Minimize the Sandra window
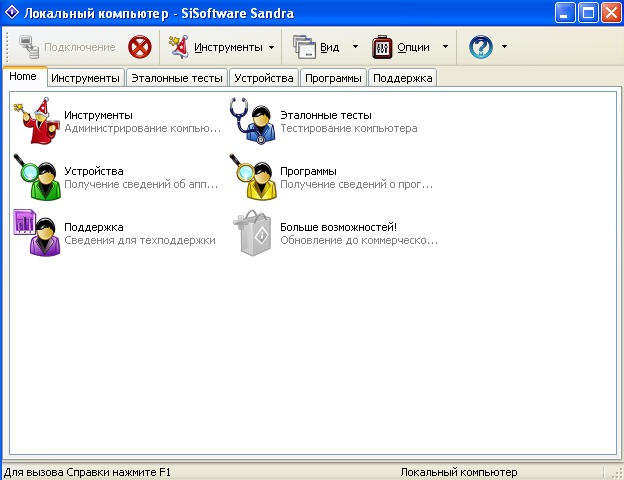 [x=565, y=13]
